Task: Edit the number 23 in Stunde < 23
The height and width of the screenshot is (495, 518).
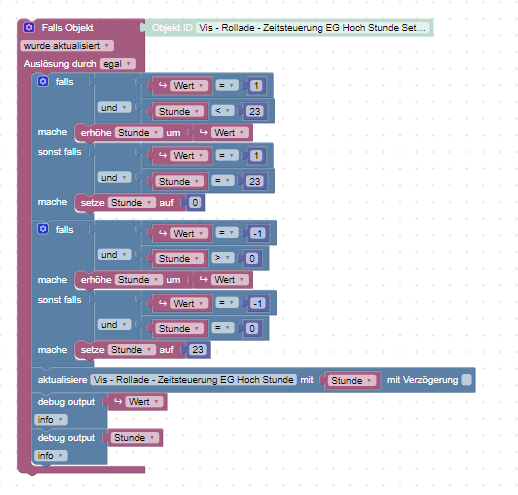Action: click(x=255, y=111)
